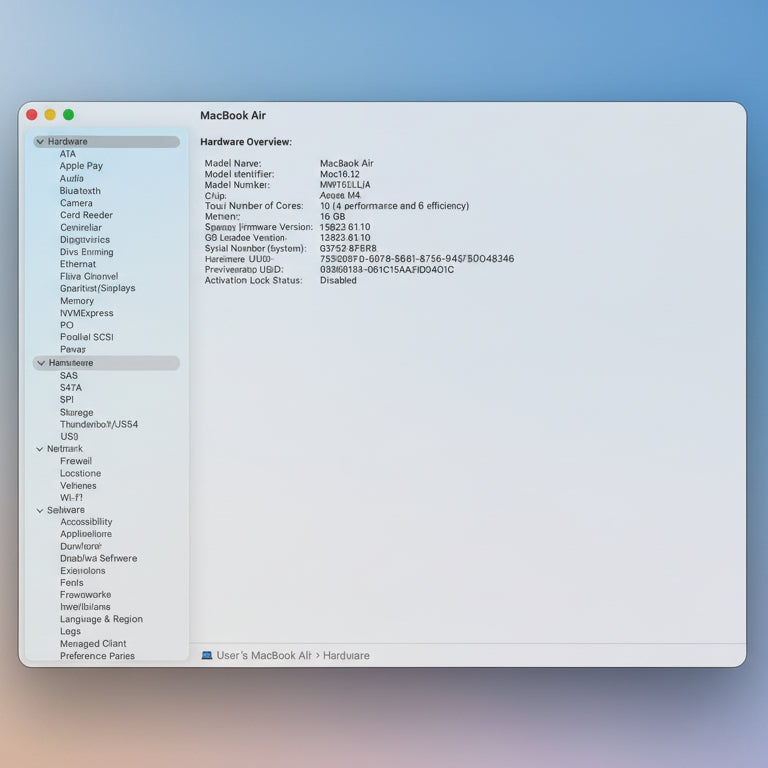The image size is (768, 768).
Task: Maximize the window with green button
Action: 69,115
